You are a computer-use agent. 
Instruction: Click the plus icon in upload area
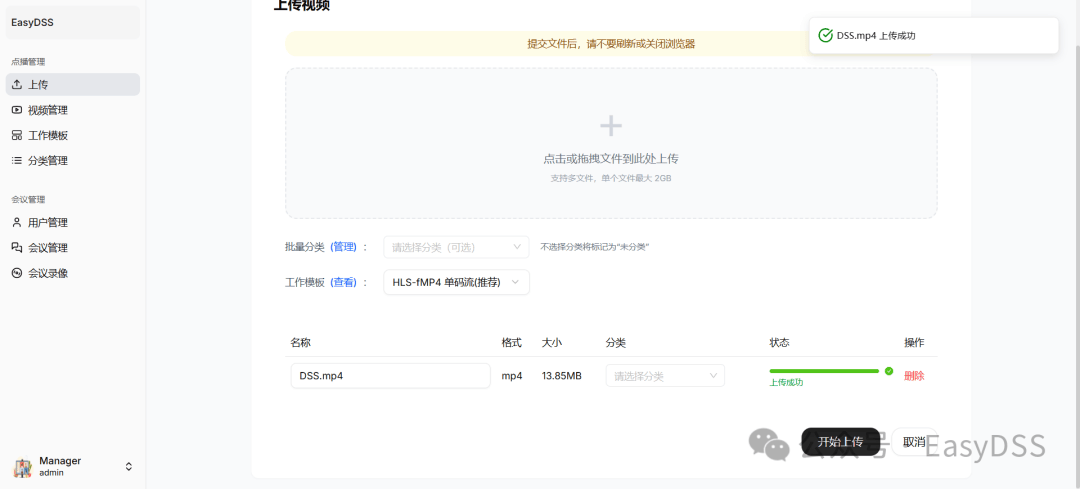coord(610,126)
